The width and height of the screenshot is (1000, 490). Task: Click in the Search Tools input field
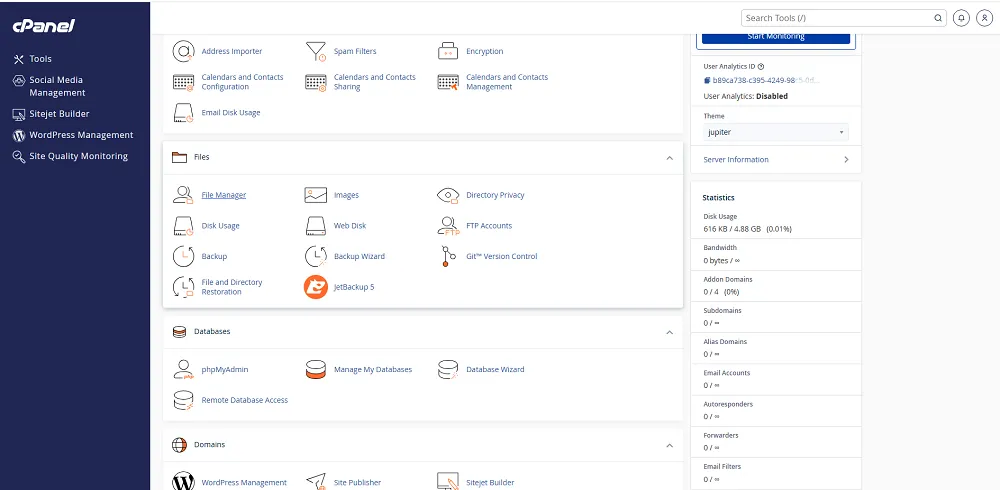[837, 18]
